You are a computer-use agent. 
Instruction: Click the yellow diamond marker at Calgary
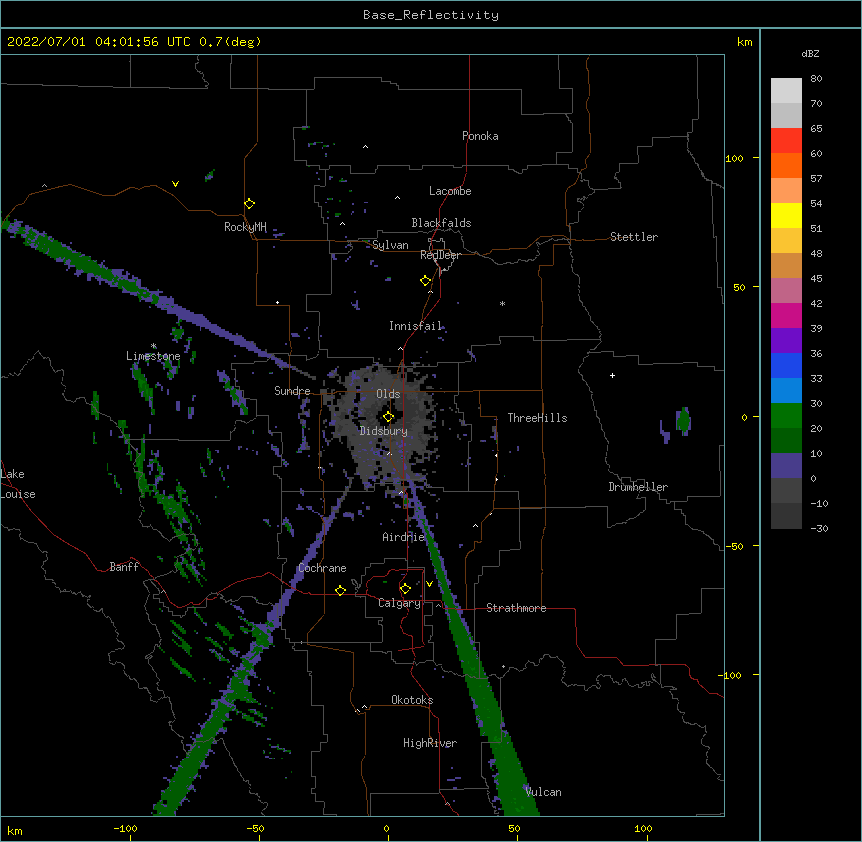coord(405,589)
